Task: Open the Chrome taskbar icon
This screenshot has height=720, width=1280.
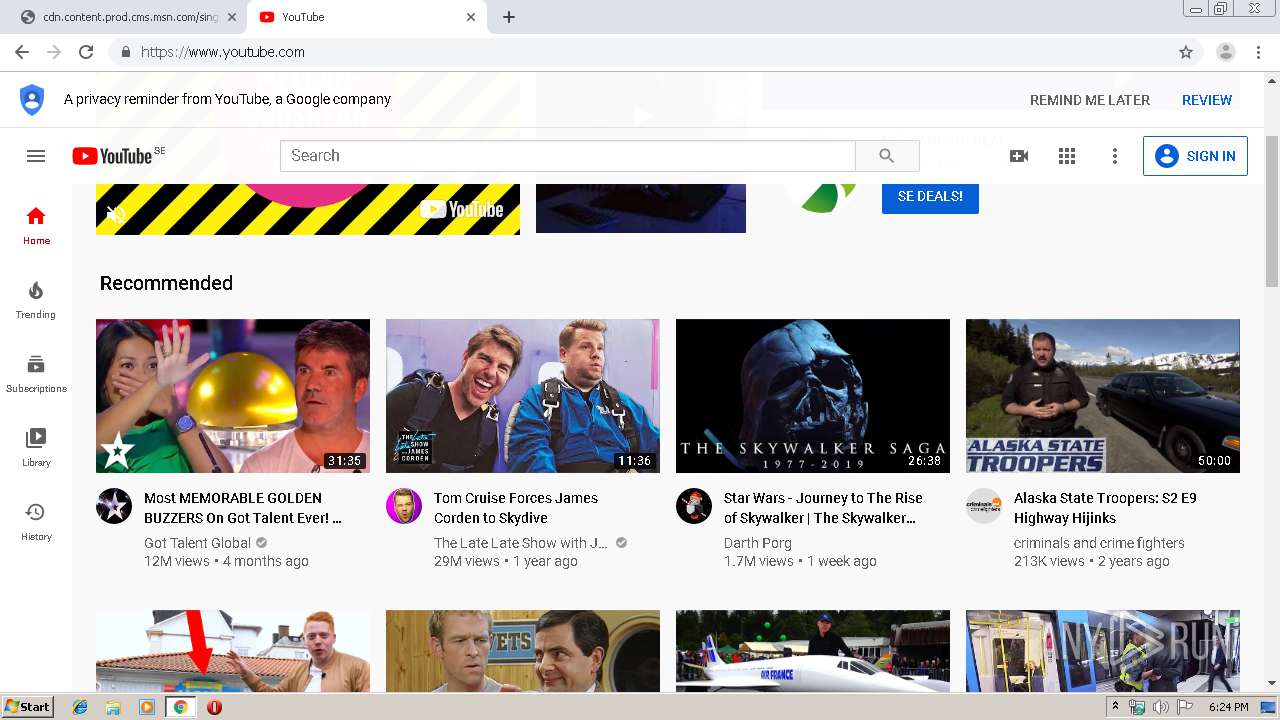Action: point(180,707)
